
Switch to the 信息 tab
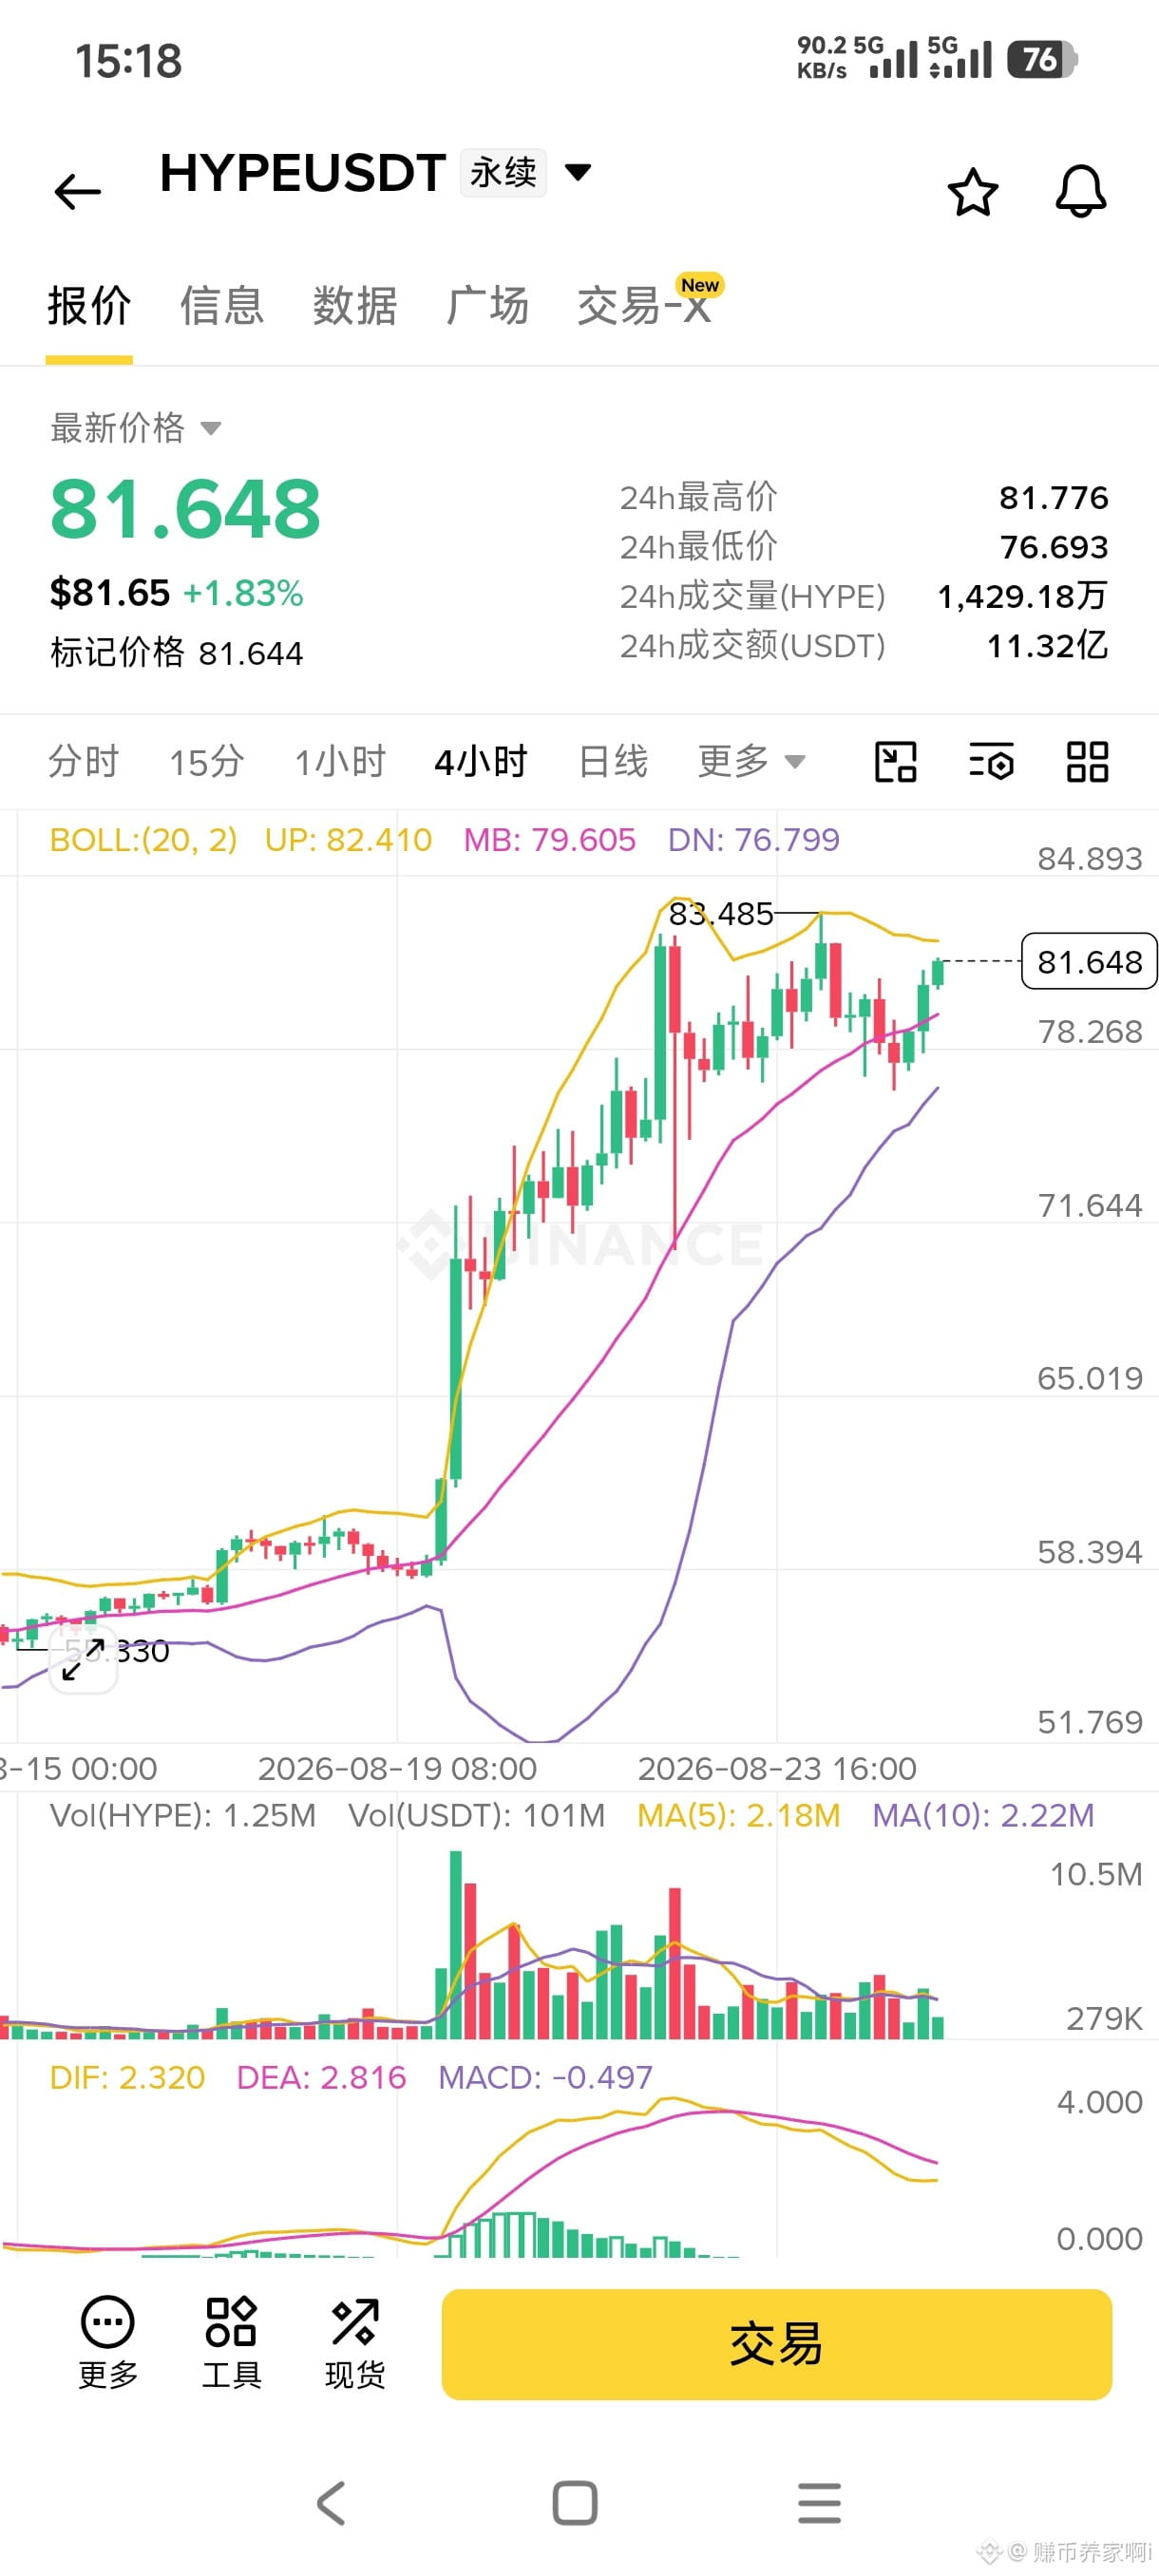pyautogui.click(x=222, y=306)
